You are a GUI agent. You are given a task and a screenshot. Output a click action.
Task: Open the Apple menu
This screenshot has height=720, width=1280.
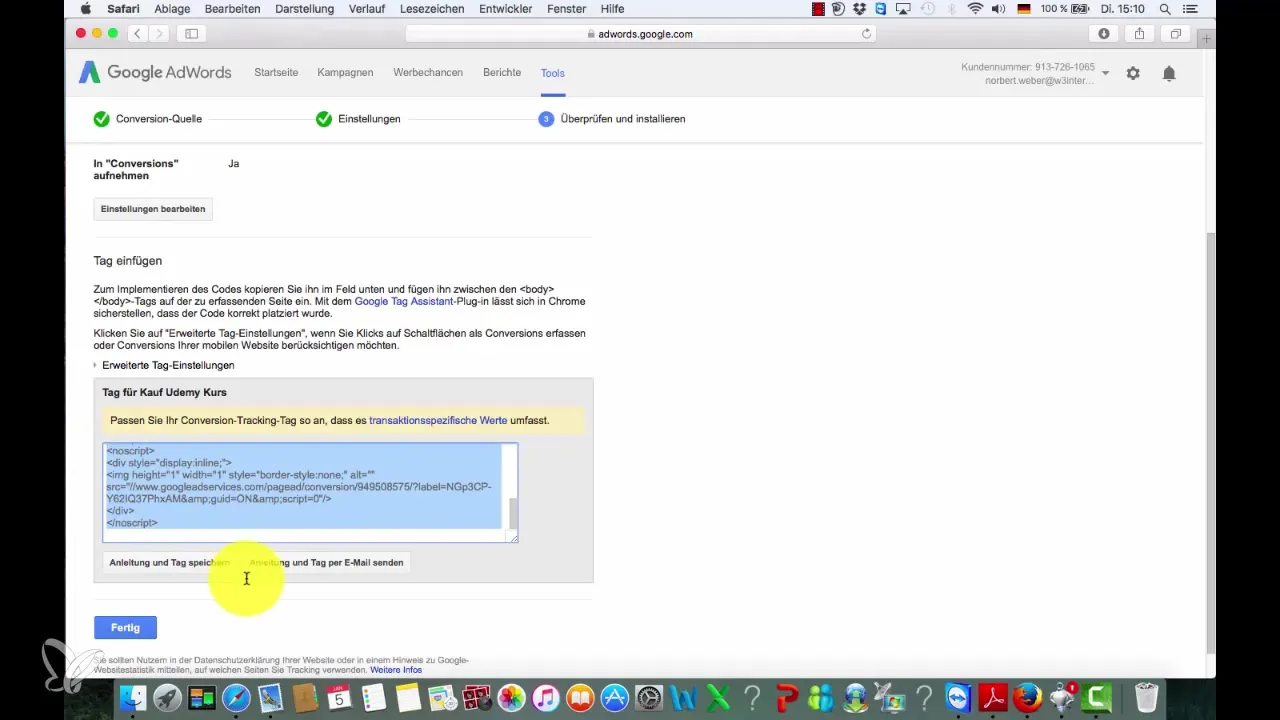(x=85, y=9)
